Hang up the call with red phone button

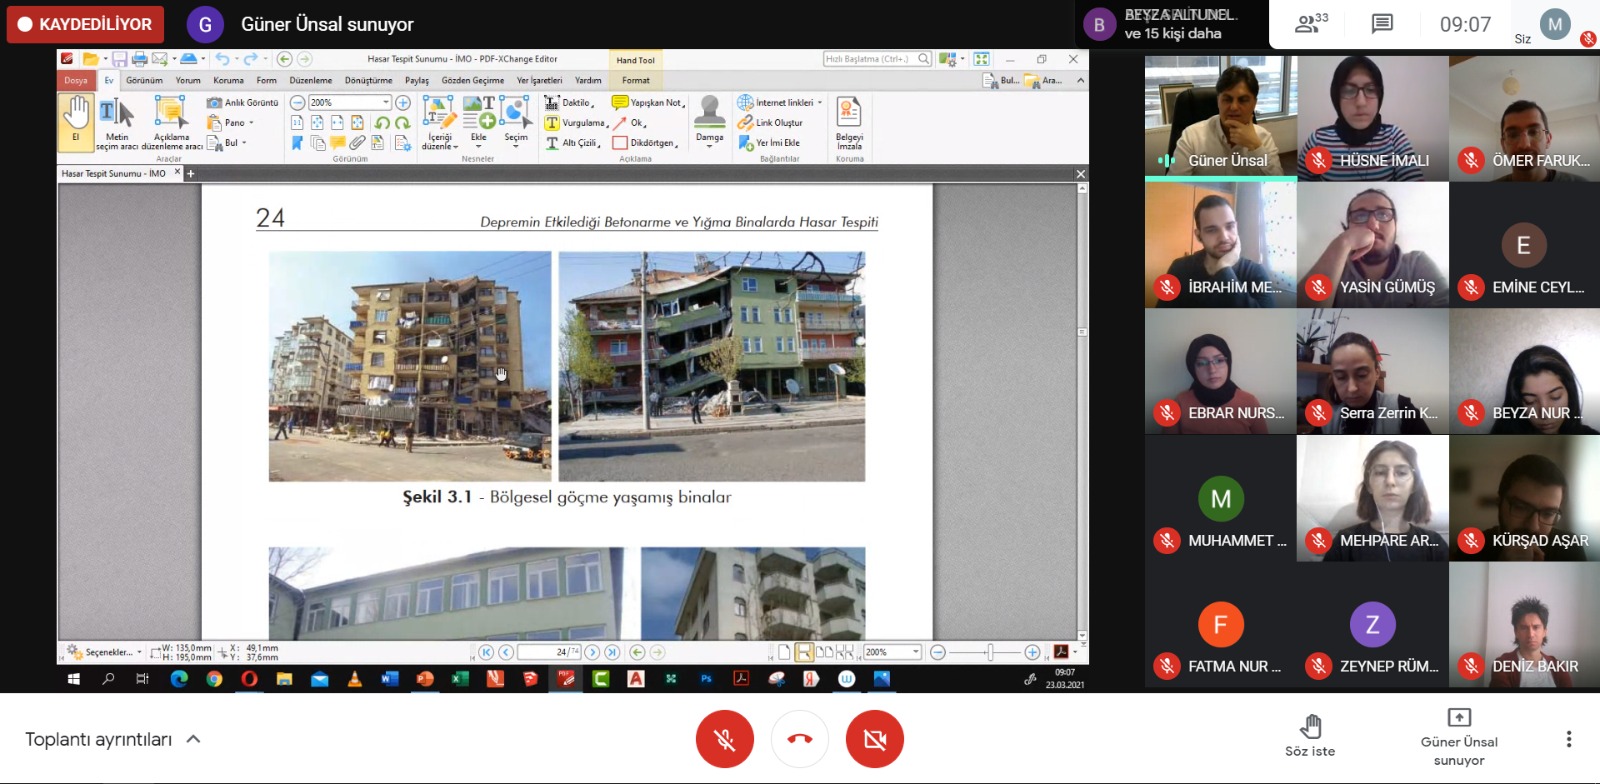coord(800,739)
